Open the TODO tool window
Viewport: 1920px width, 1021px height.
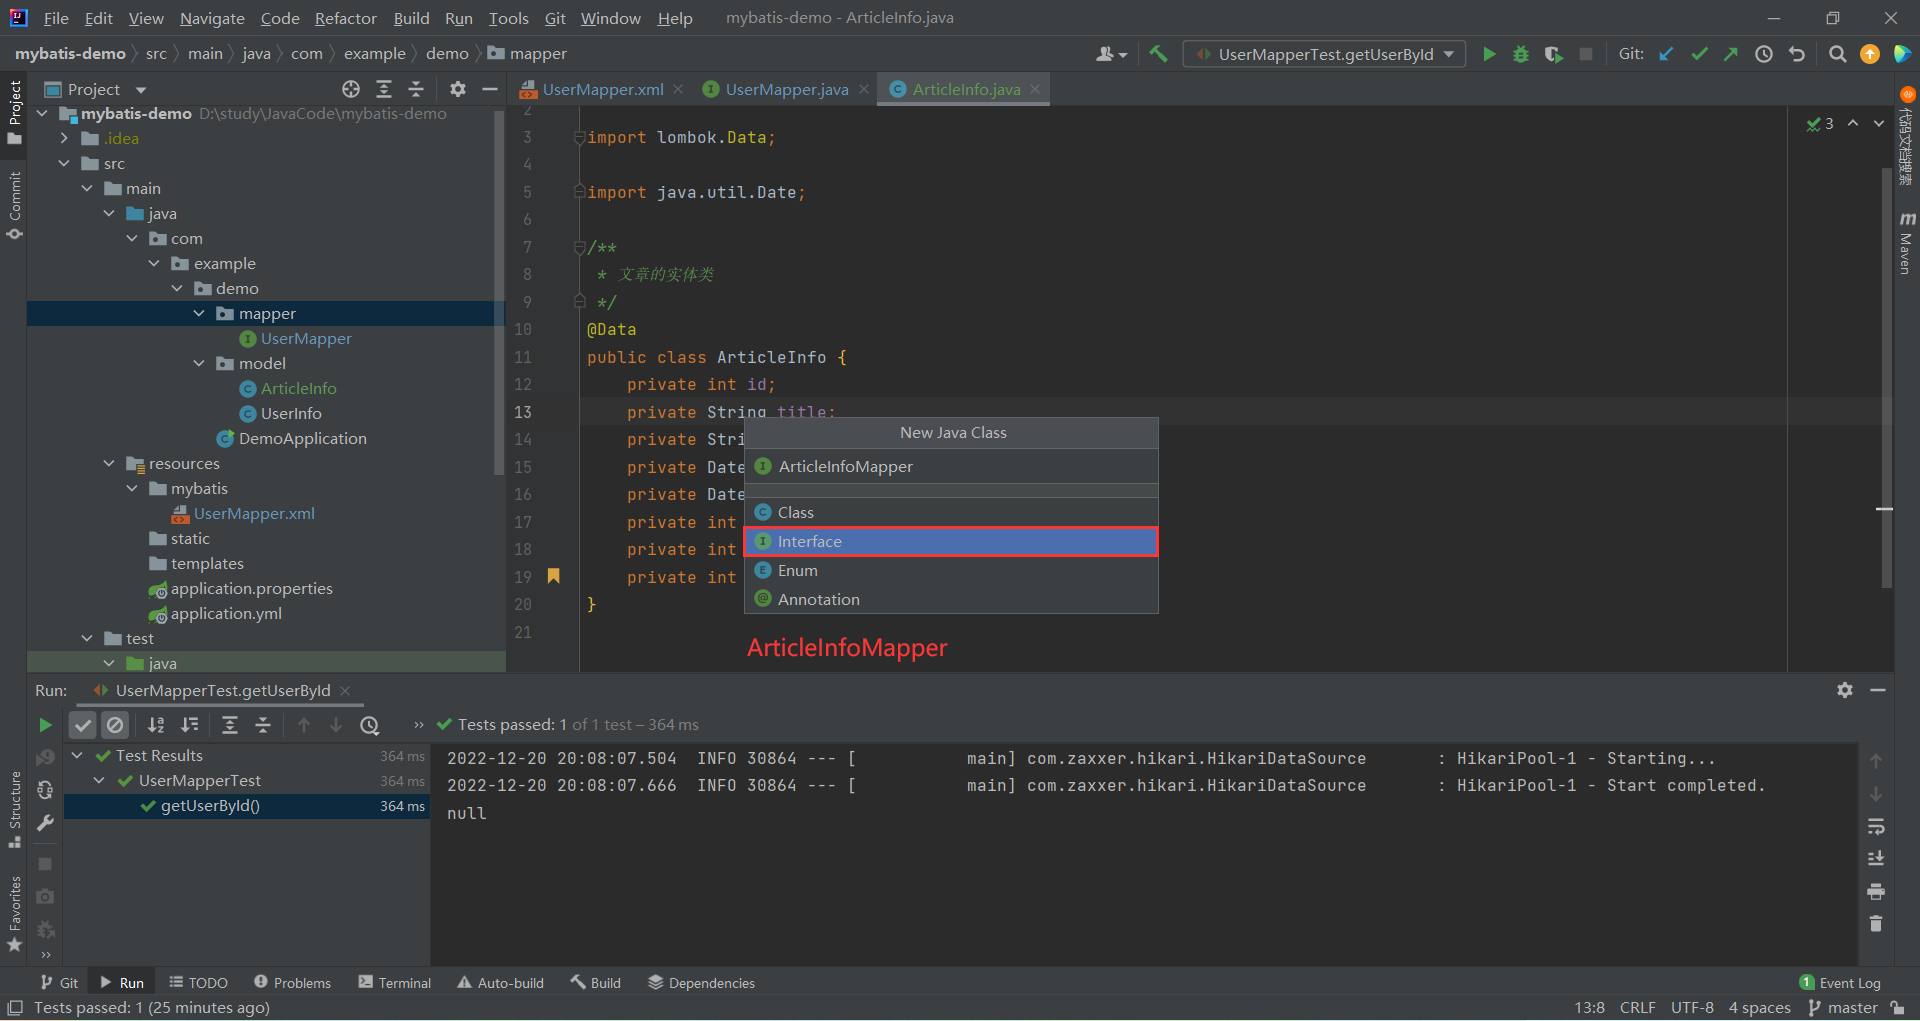(198, 983)
